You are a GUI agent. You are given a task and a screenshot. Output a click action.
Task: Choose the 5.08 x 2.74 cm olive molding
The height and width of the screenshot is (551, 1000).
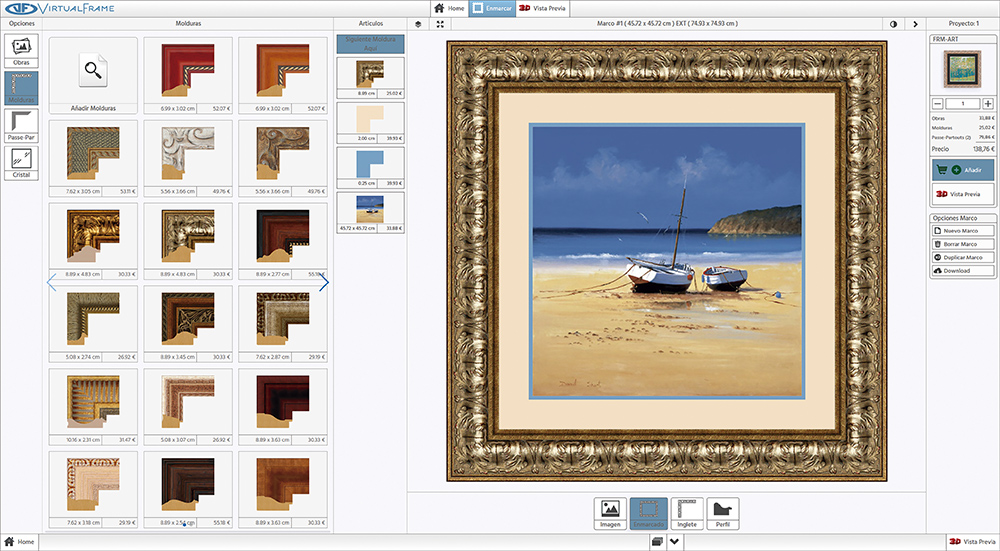tap(93, 324)
